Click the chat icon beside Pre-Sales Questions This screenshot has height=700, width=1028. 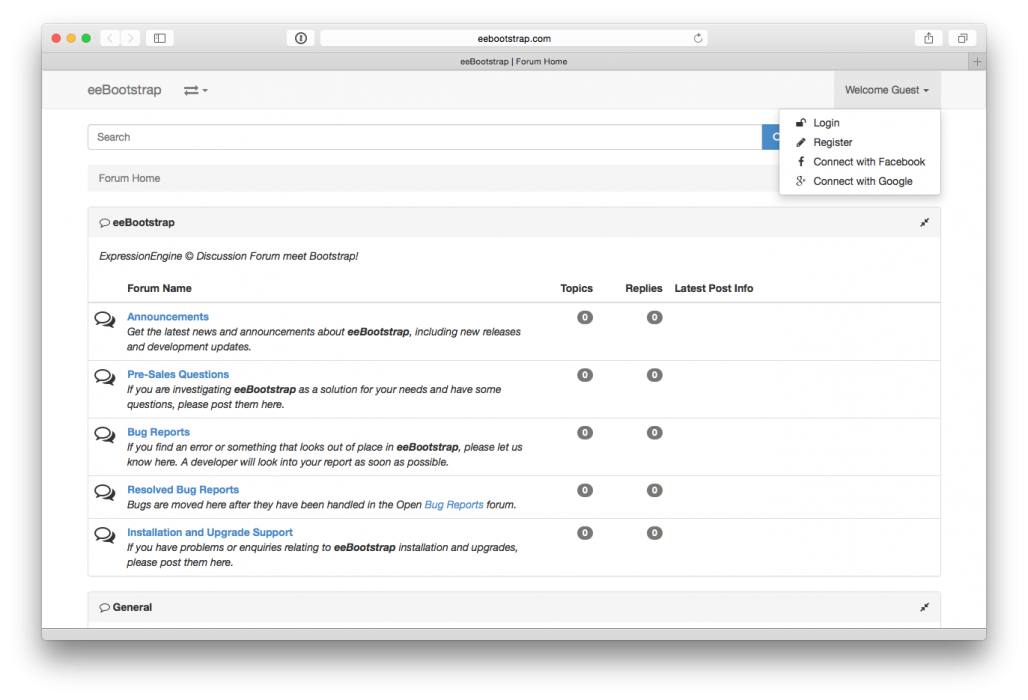[x=105, y=377]
